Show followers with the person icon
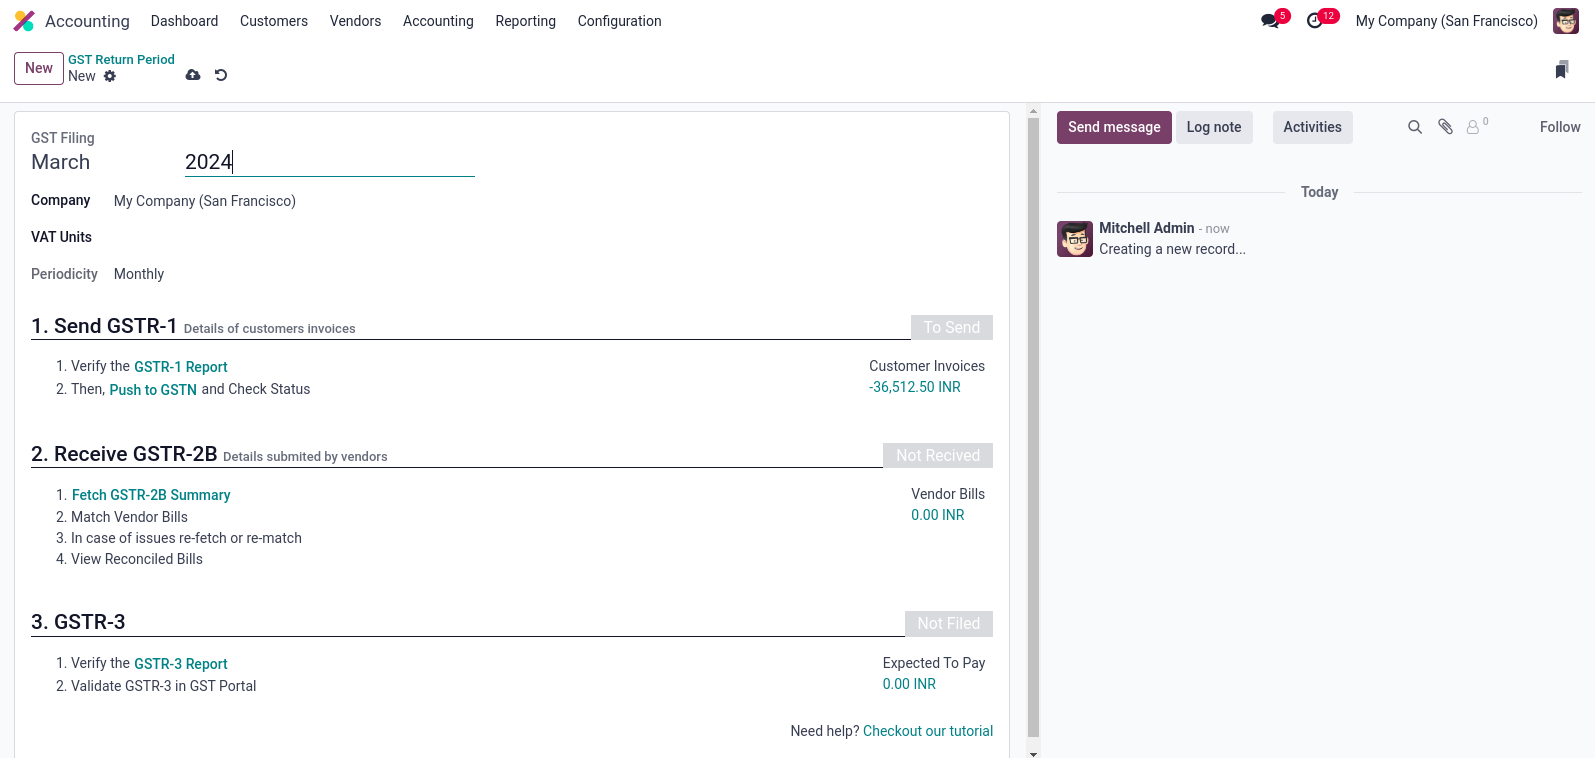 [x=1473, y=127]
